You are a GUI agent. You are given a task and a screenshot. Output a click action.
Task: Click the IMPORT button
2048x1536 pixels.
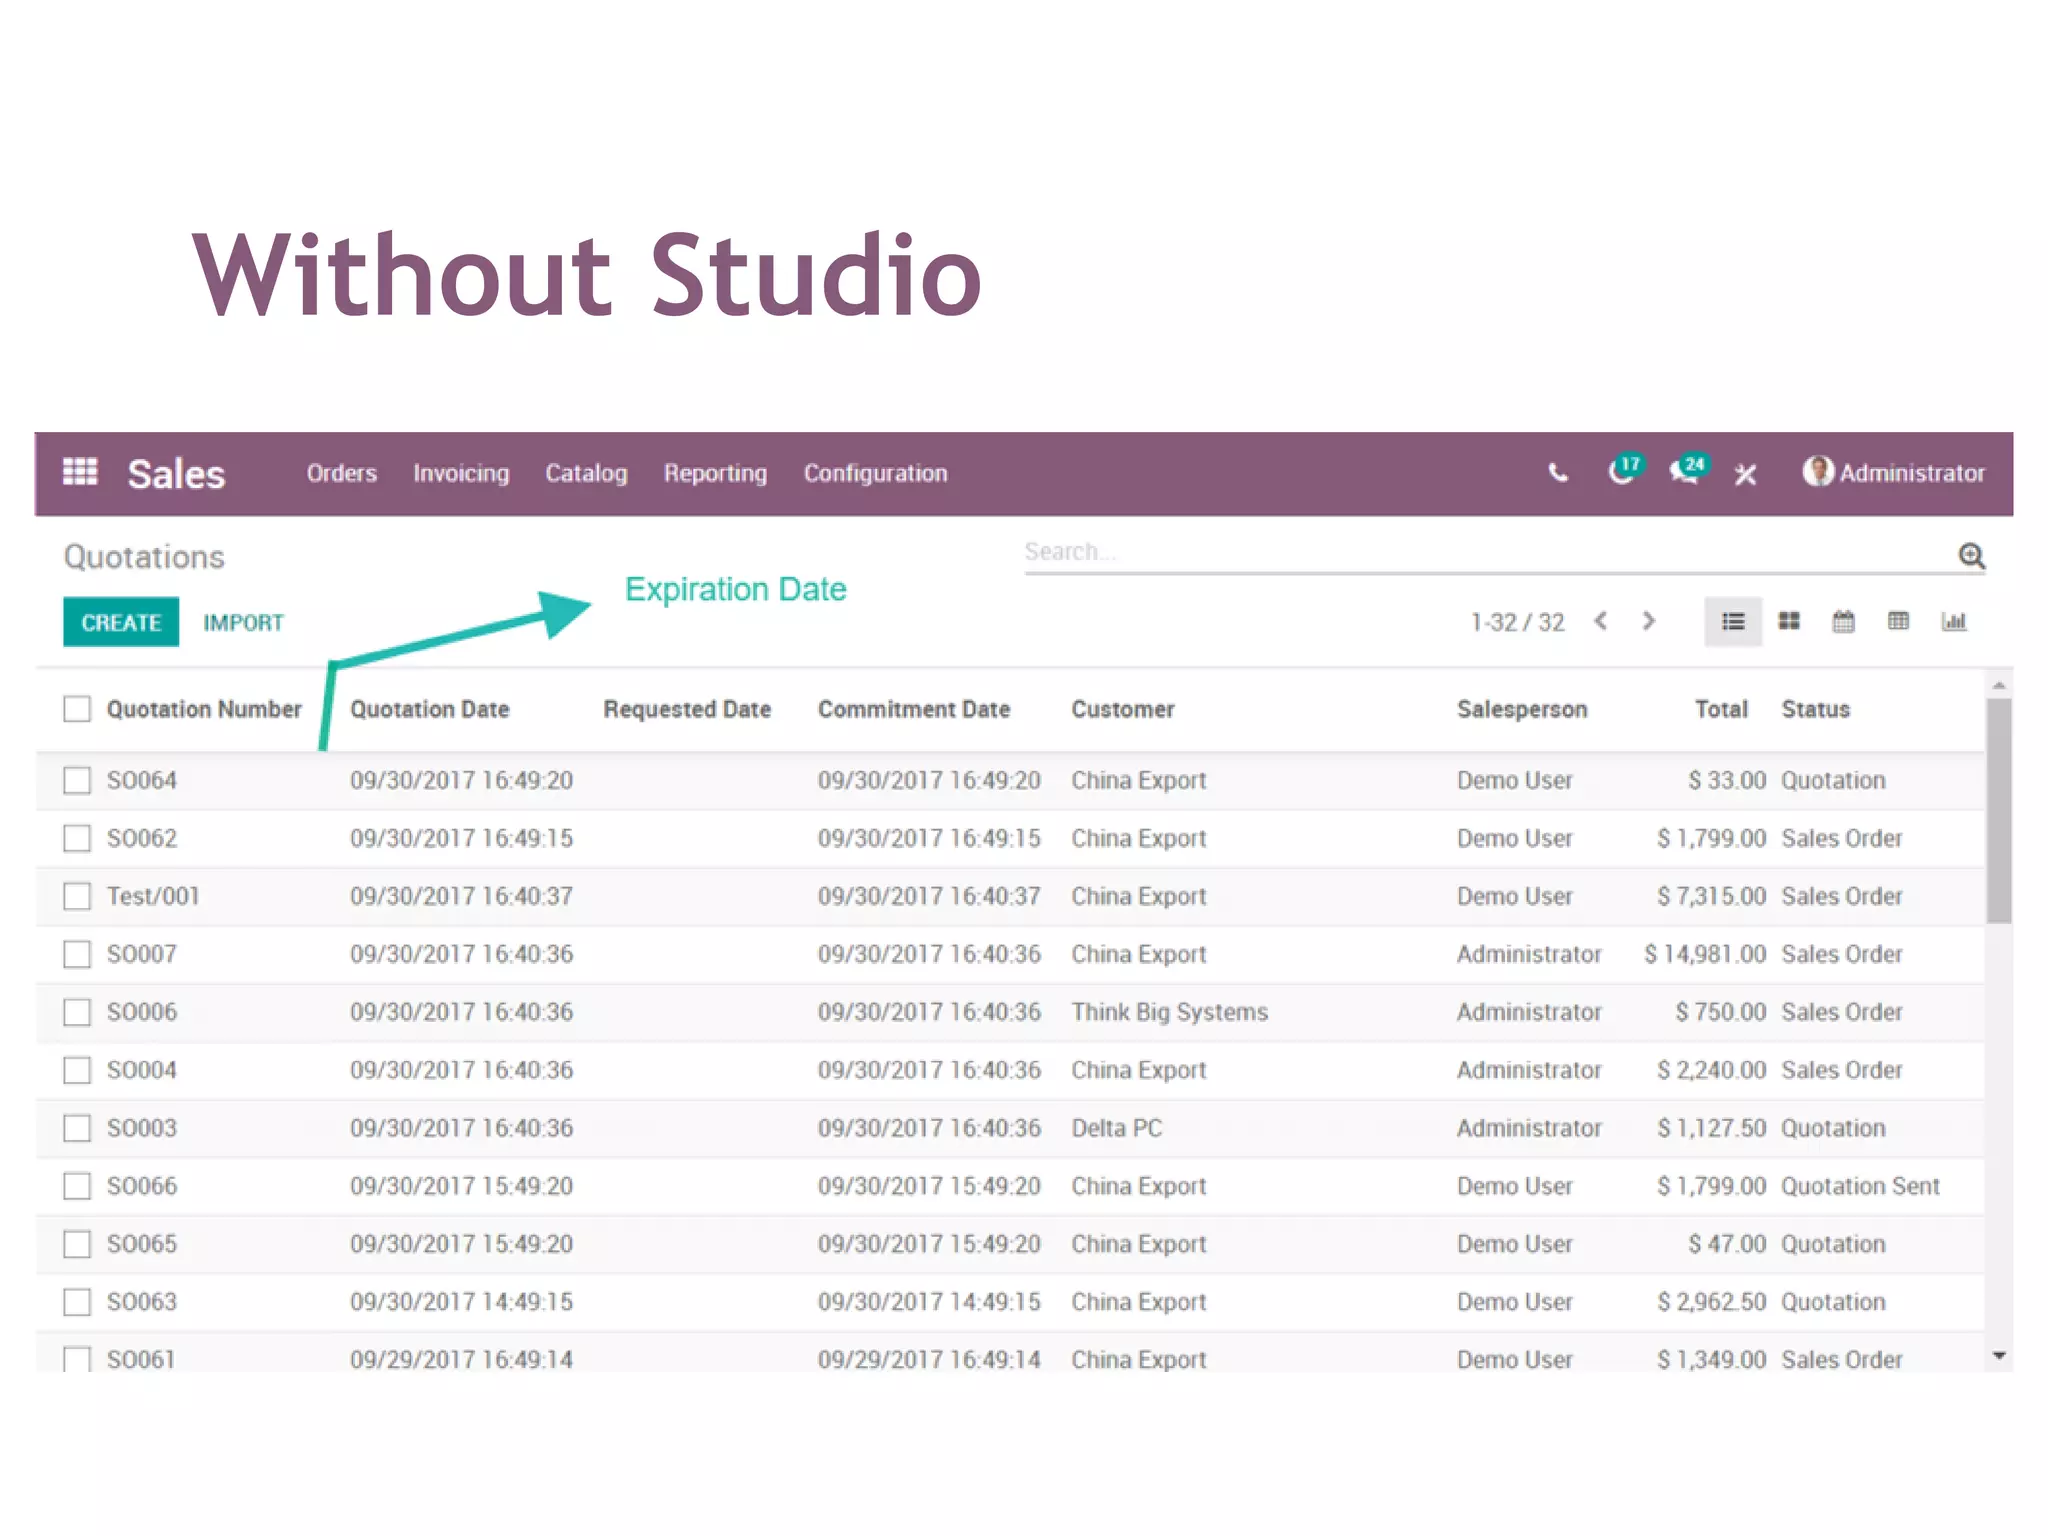[243, 623]
